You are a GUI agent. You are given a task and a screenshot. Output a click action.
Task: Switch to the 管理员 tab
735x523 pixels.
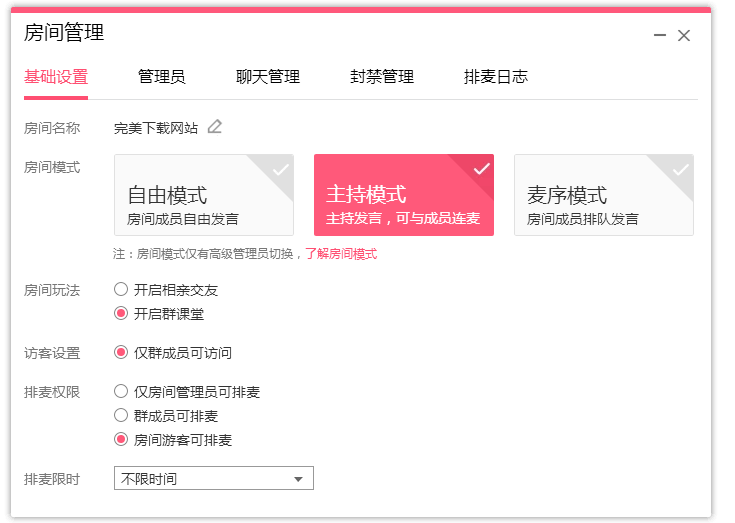point(161,77)
